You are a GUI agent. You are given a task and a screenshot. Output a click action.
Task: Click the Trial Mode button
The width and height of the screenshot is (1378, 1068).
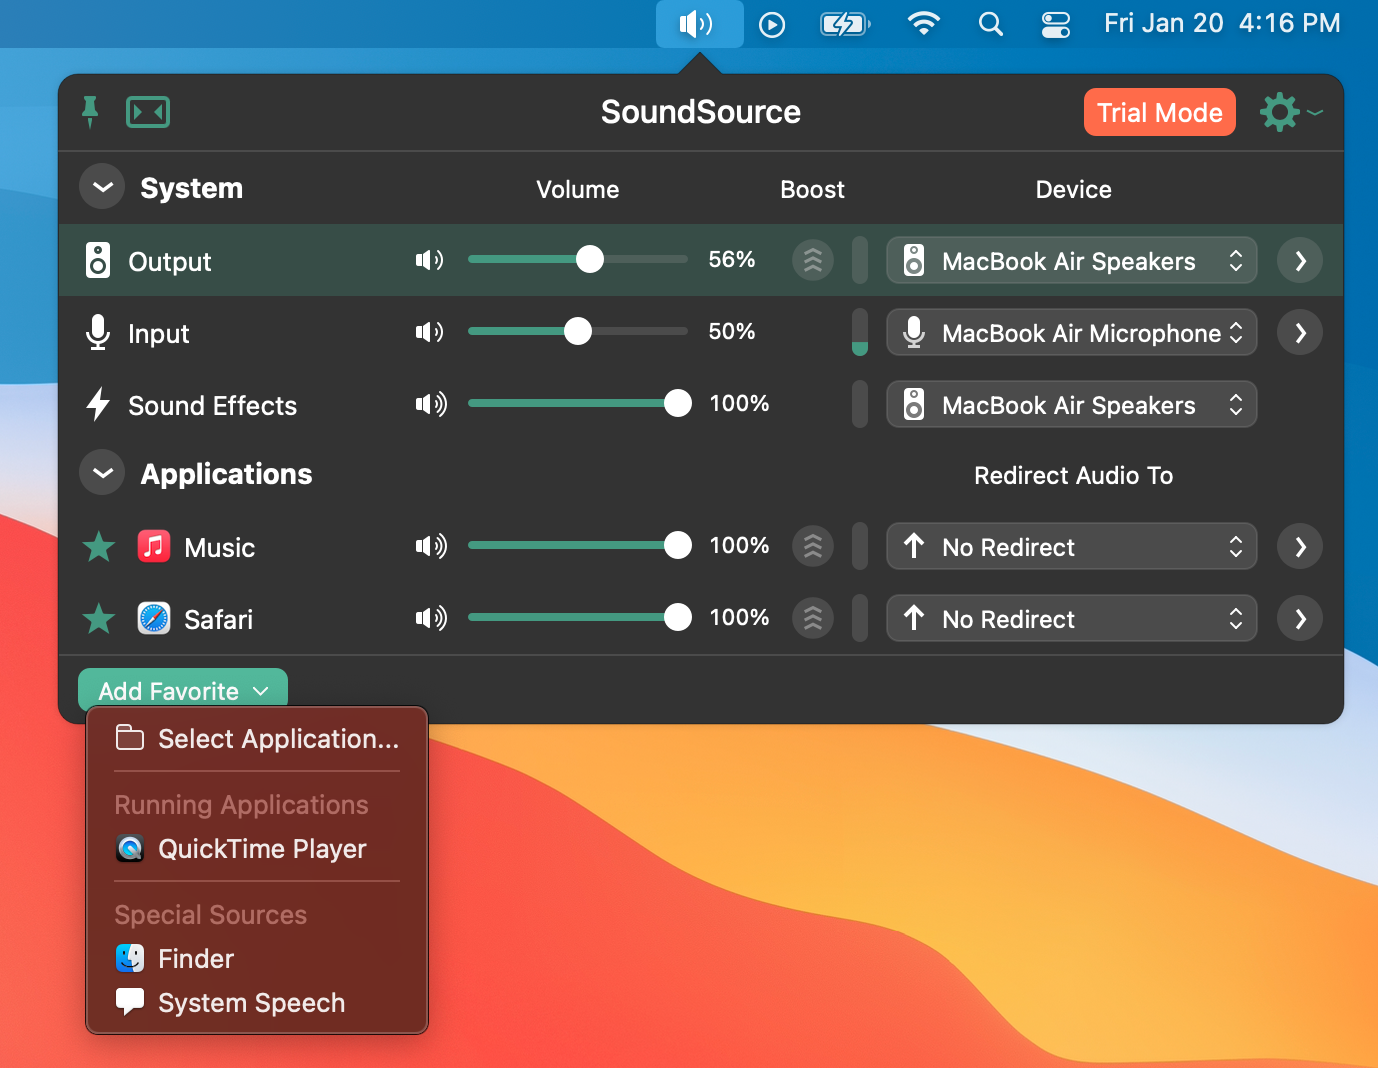coord(1160,112)
